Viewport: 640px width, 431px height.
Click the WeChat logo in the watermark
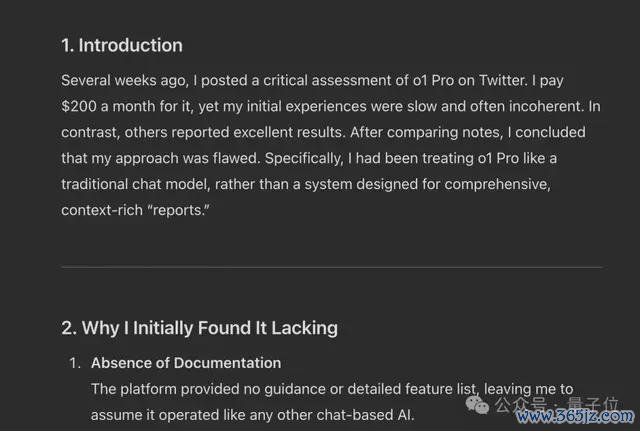477,405
